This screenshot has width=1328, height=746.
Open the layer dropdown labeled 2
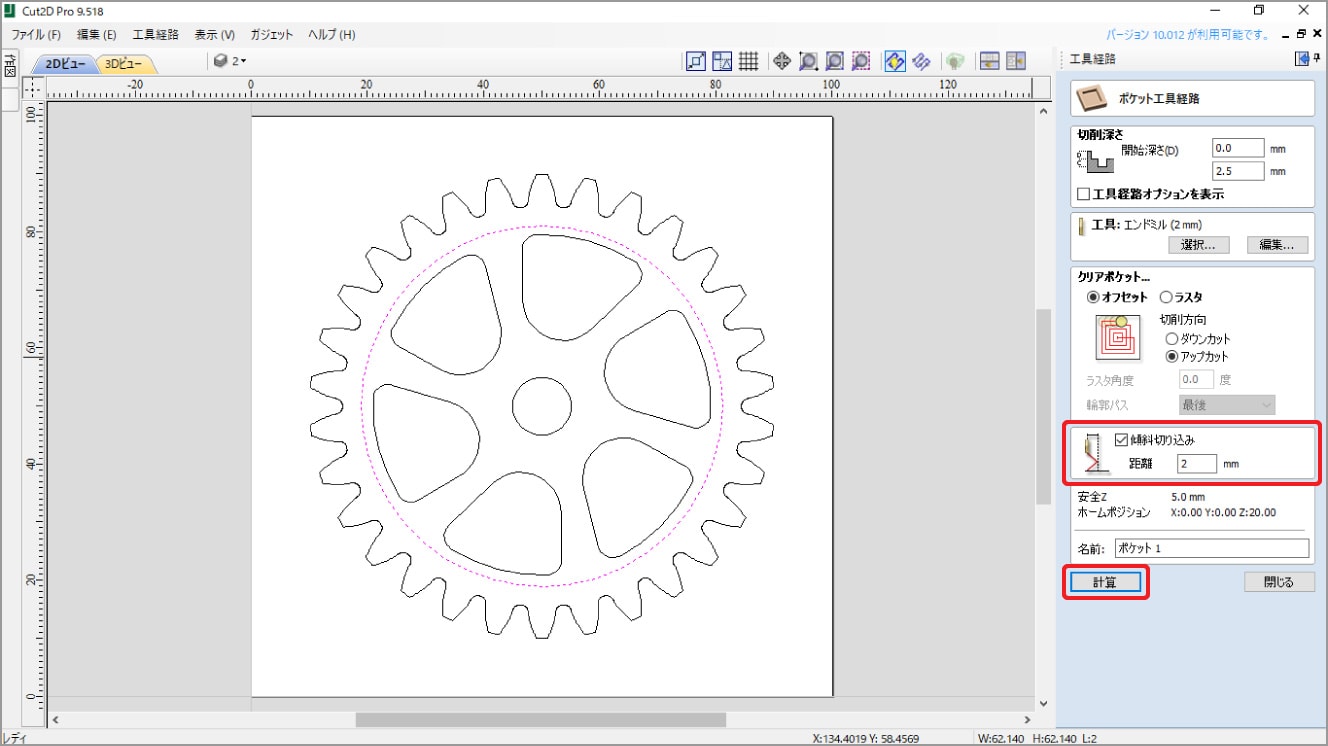[230, 61]
